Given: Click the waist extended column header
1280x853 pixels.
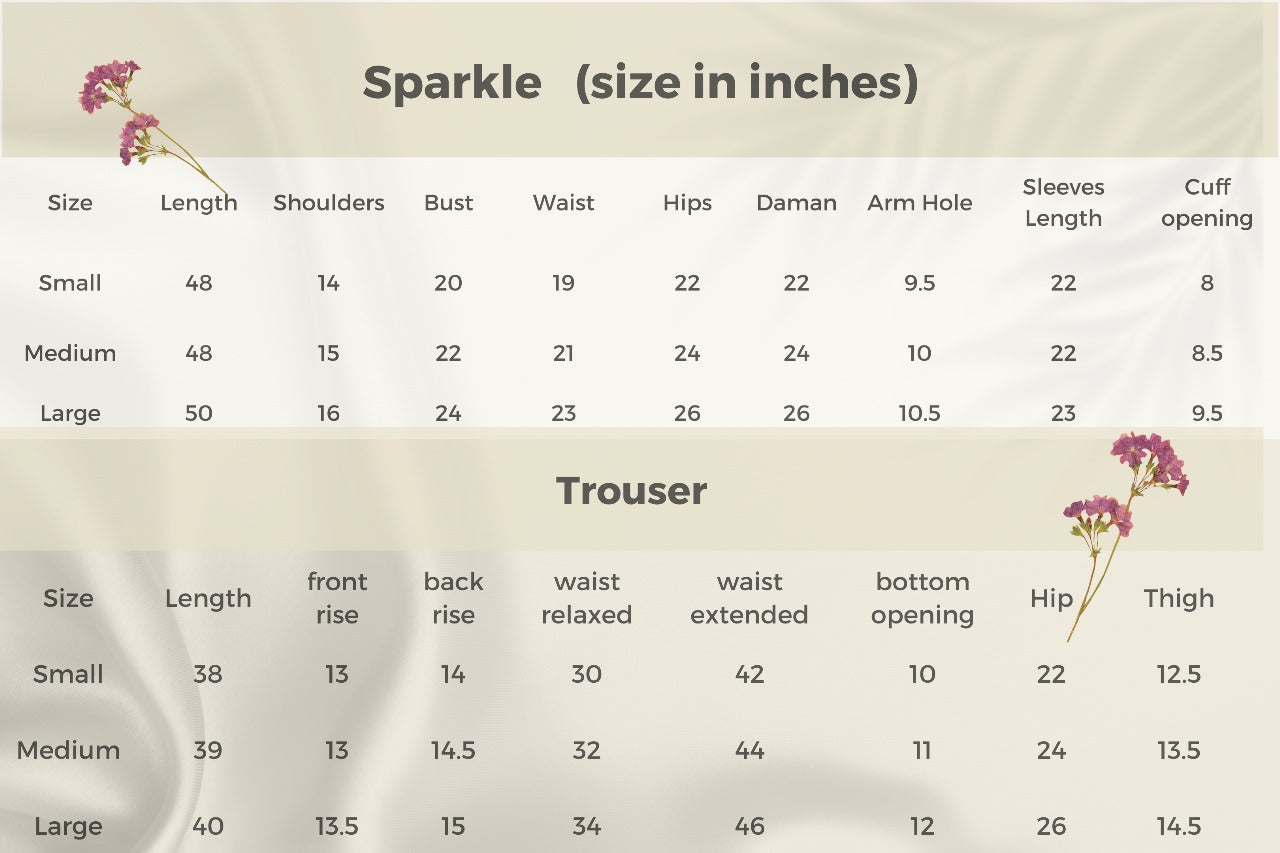Looking at the screenshot, I should tap(749, 598).
